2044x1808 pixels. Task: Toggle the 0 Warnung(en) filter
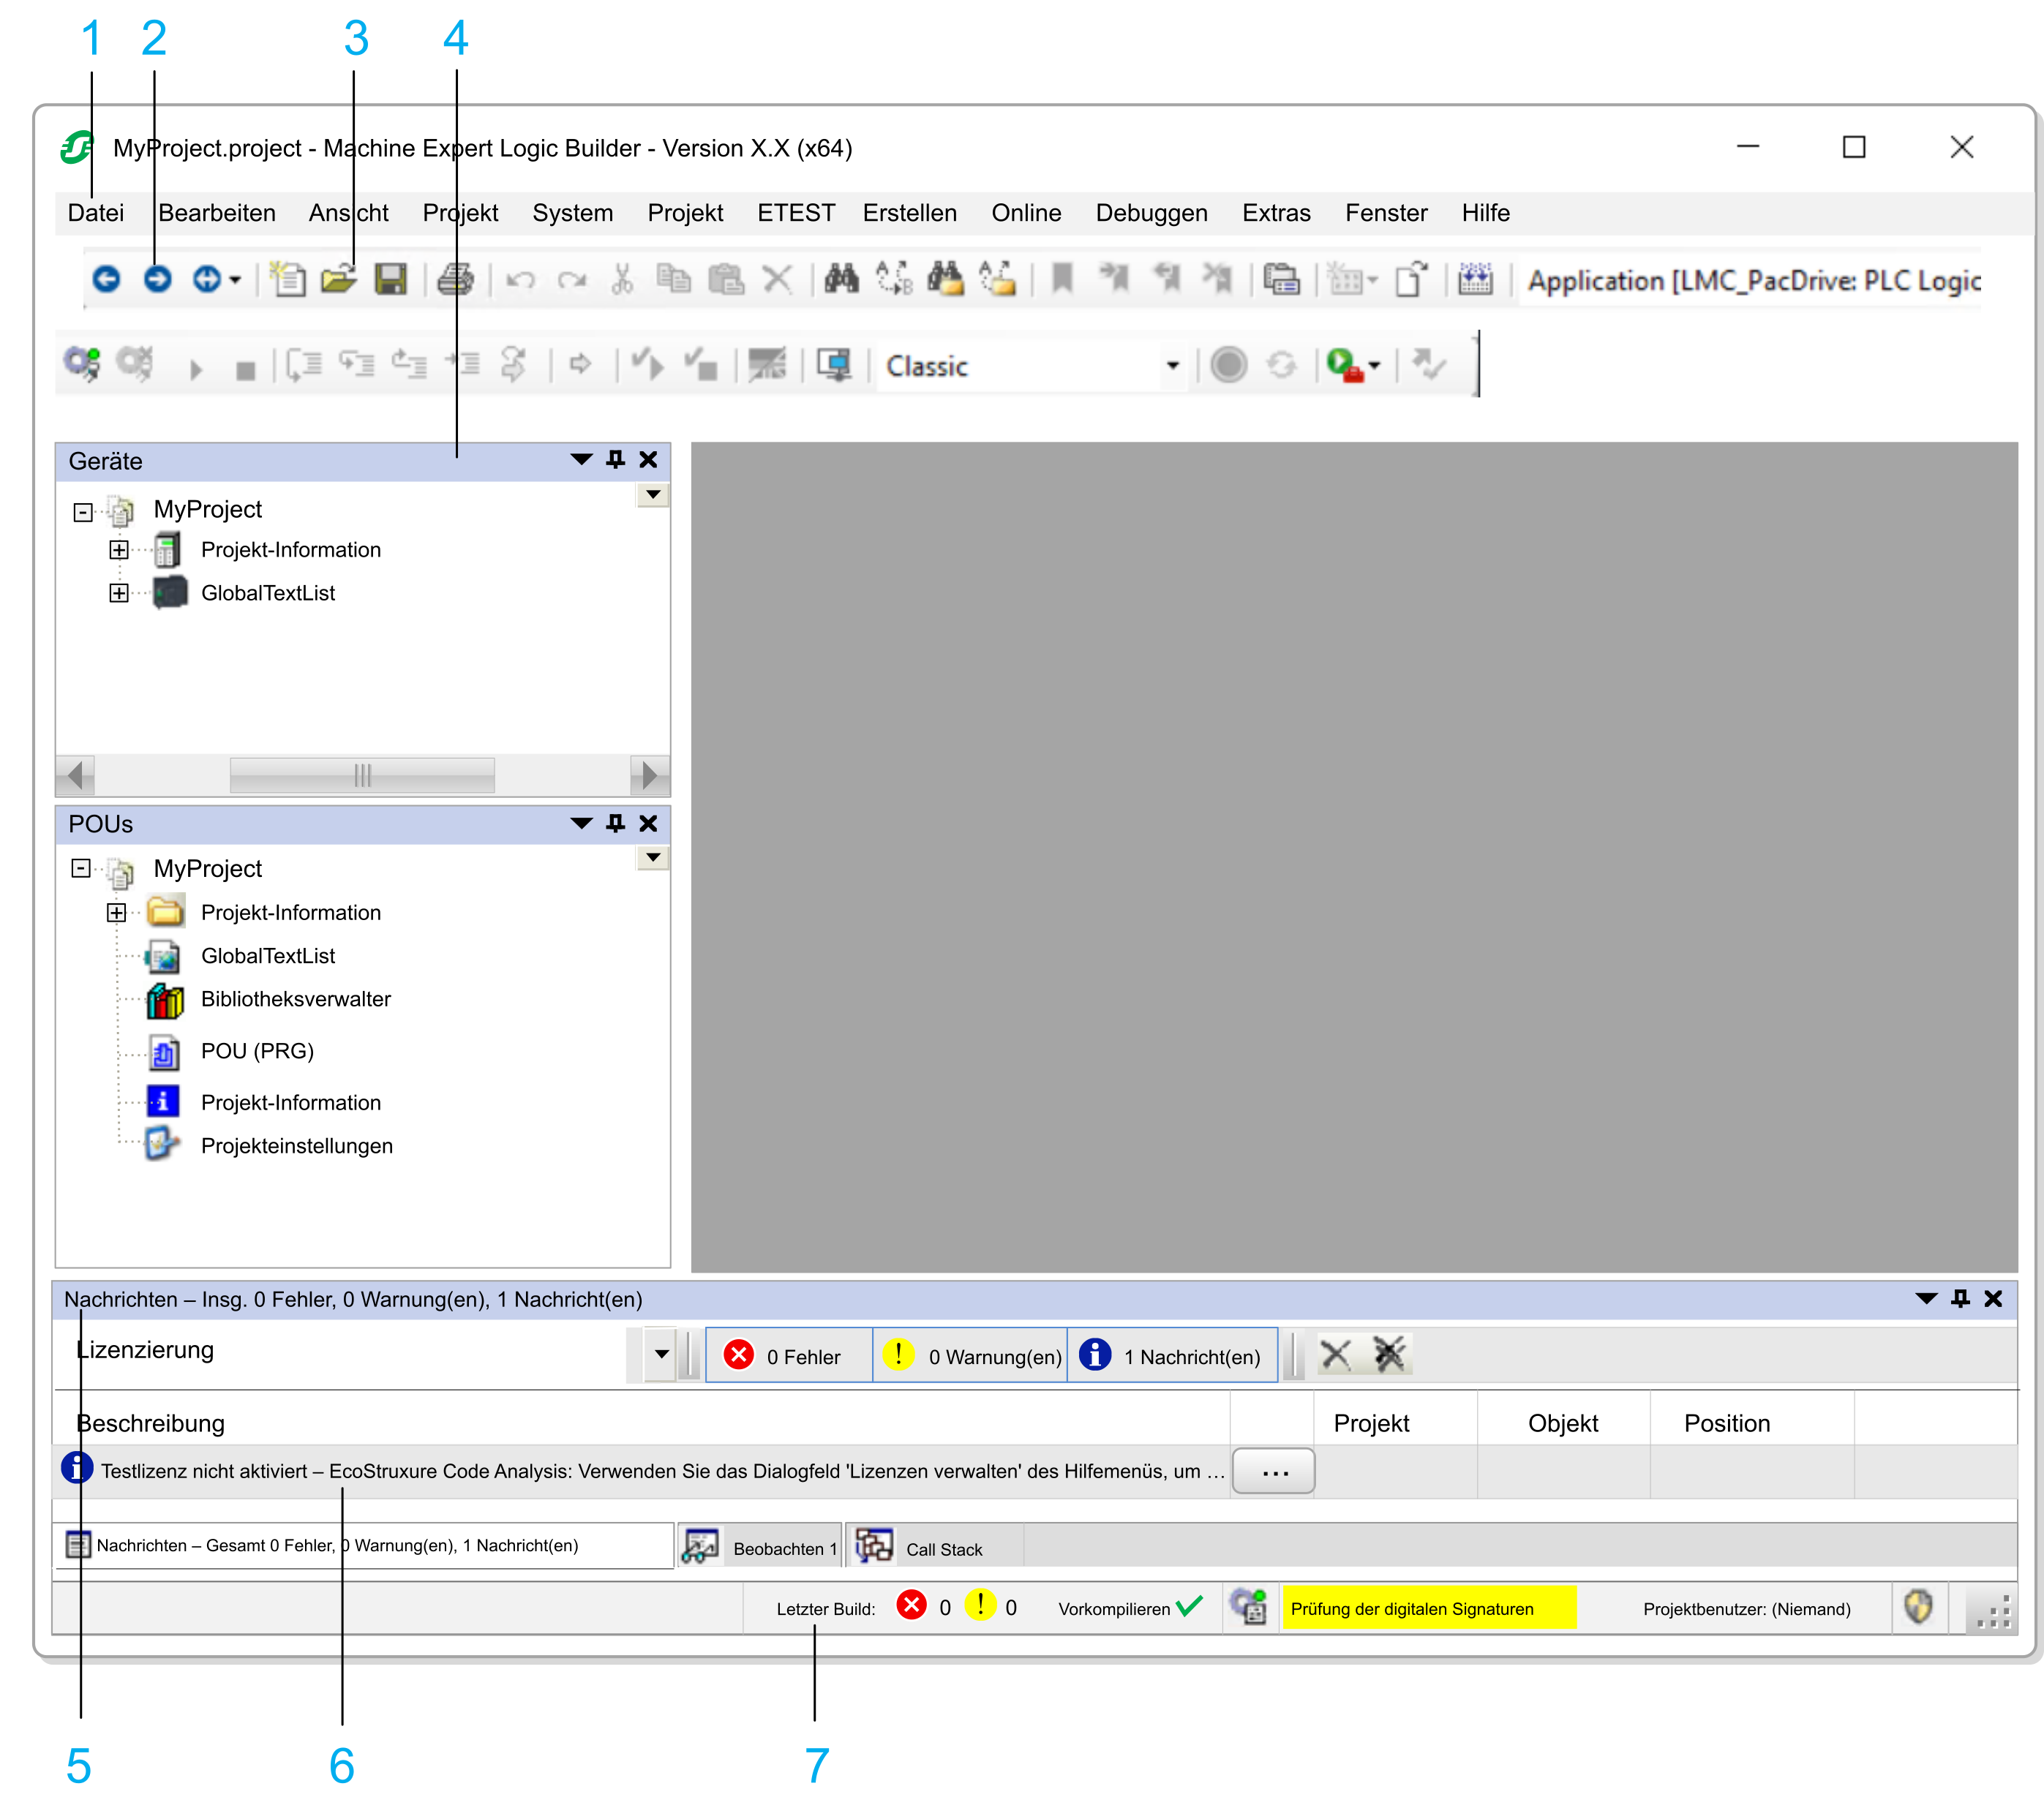click(971, 1356)
